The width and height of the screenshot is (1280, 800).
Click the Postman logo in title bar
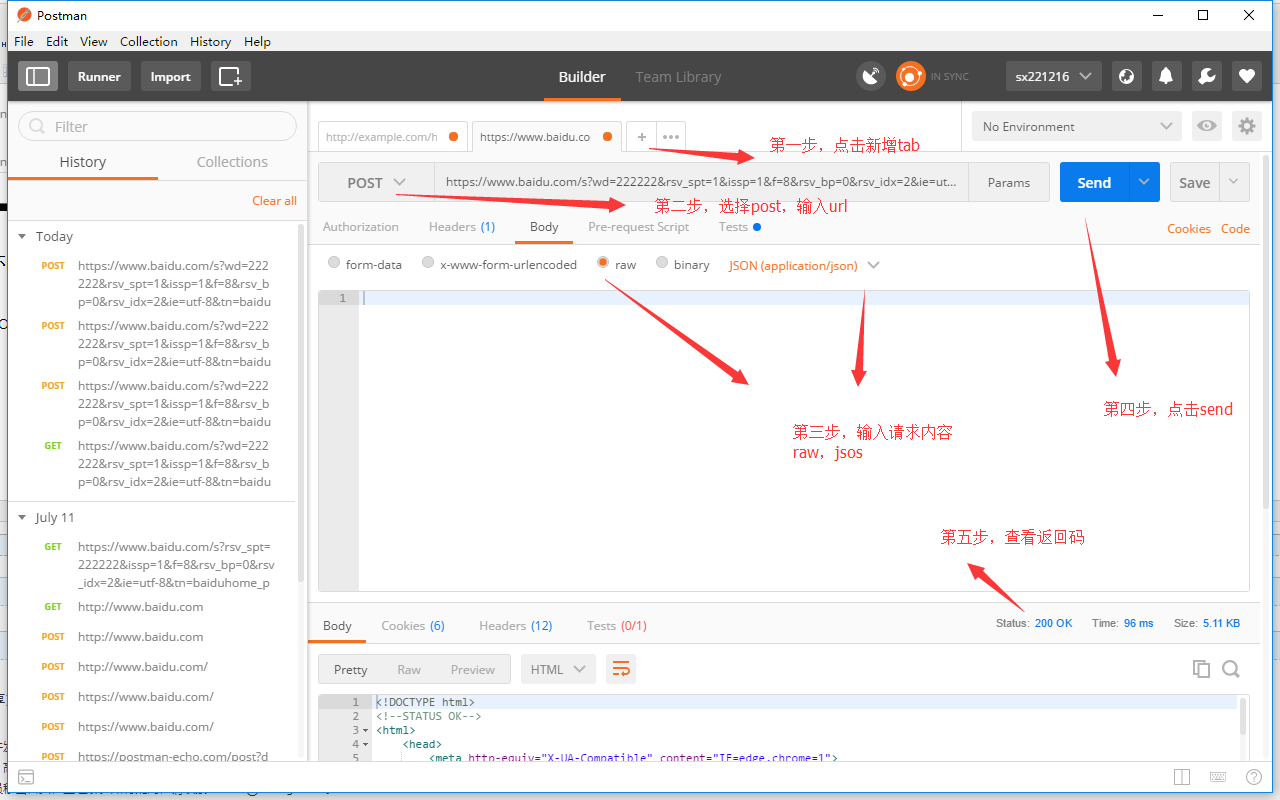coord(24,15)
